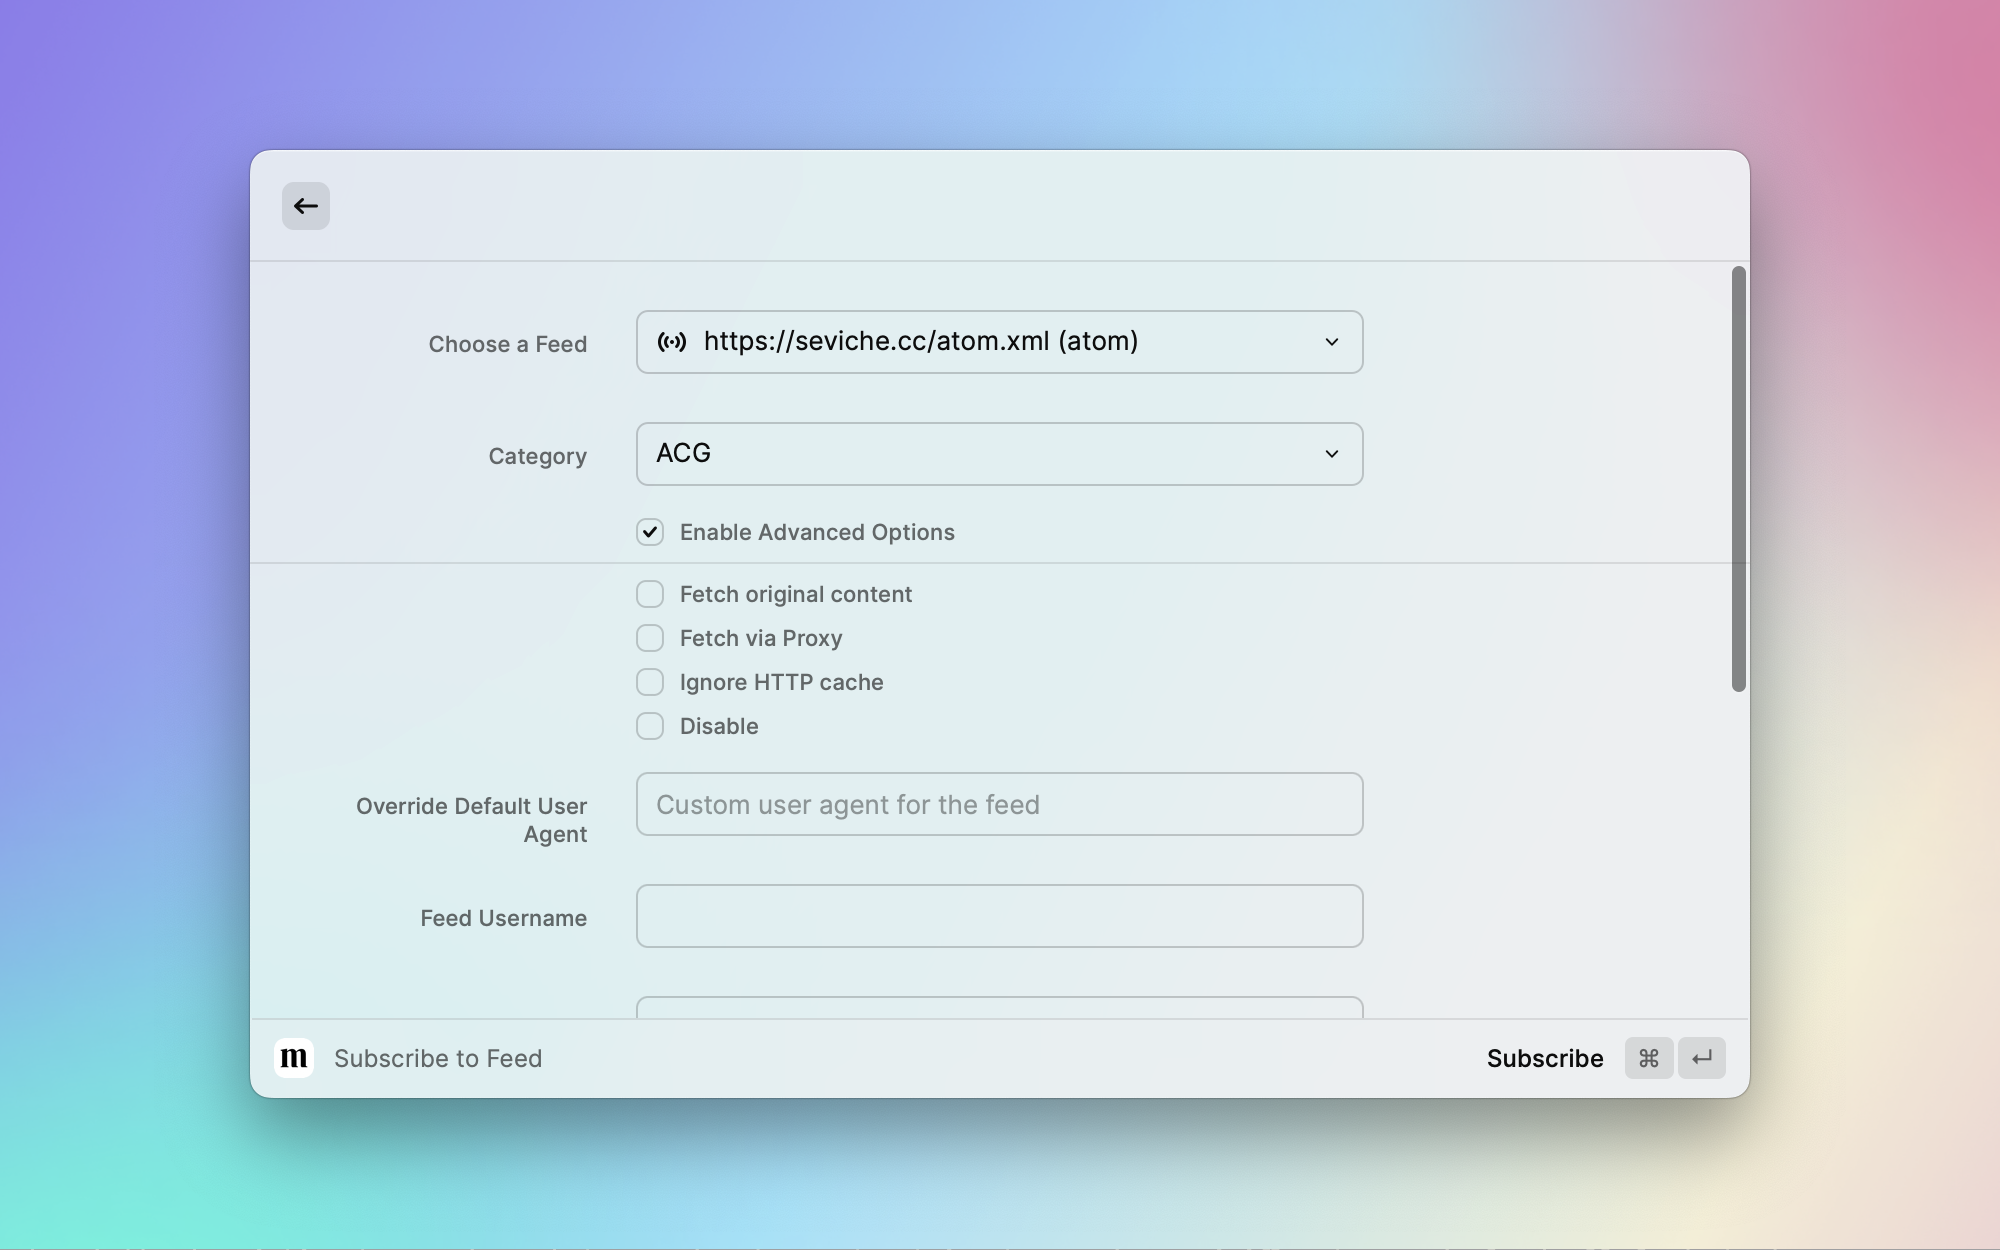Toggle the Disable checkbox option

[x=649, y=724]
